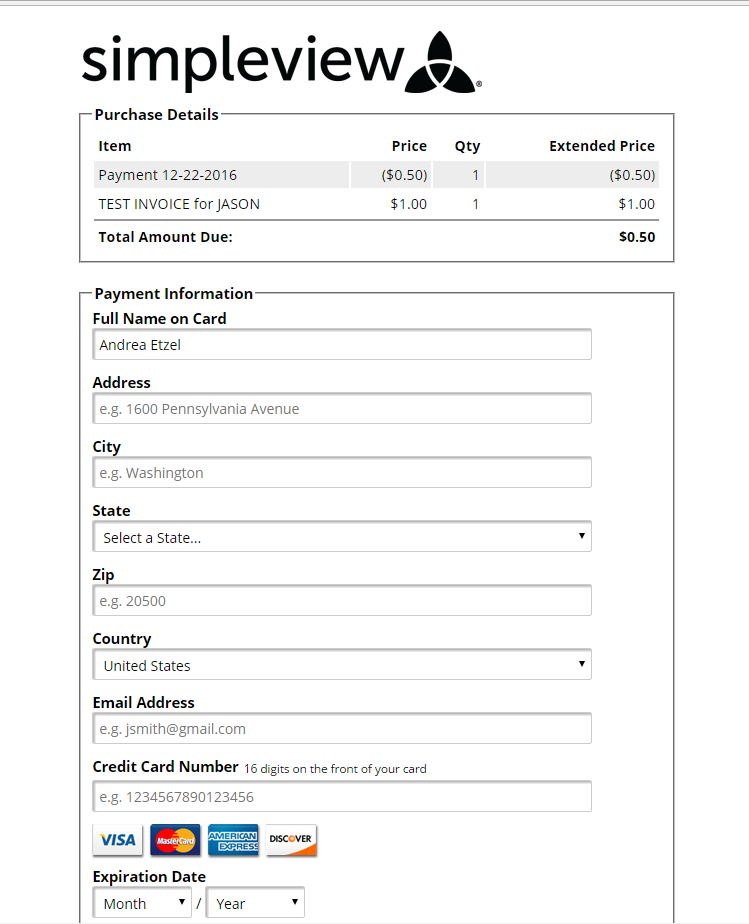749x924 pixels.
Task: Focus the Full Name on Card field
Action: [x=342, y=345]
